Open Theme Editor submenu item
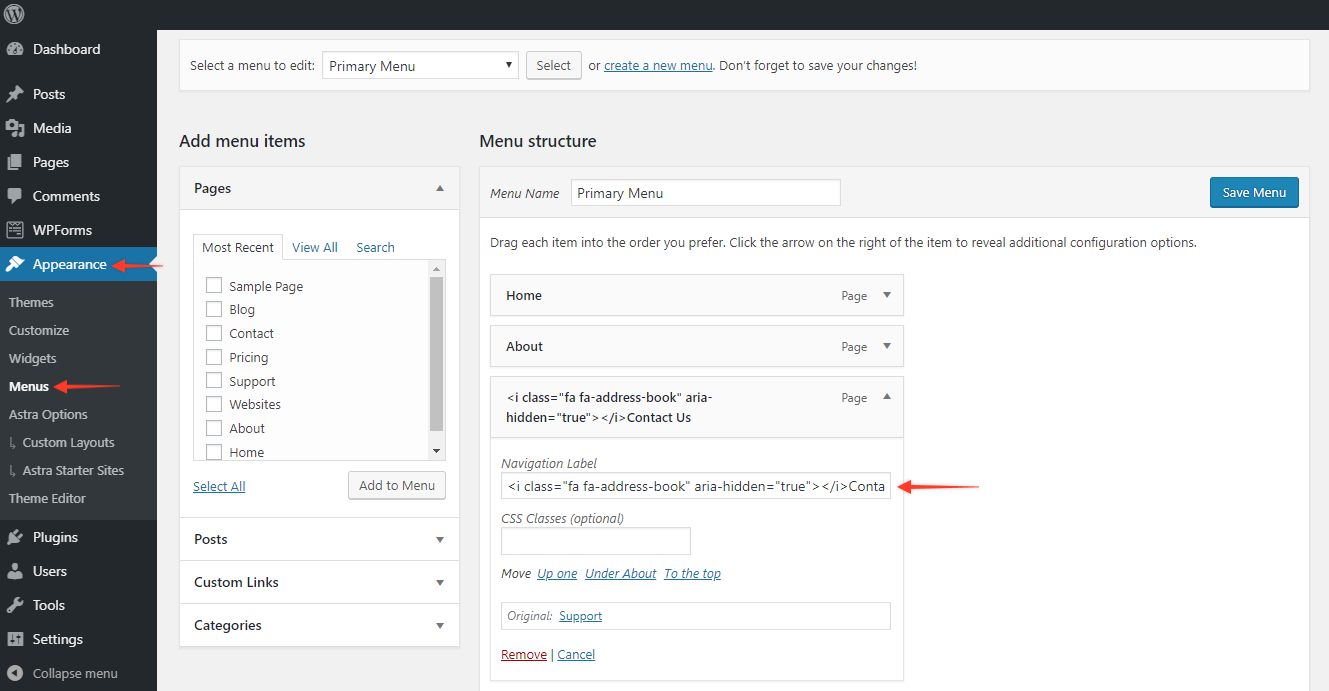This screenshot has width=1329, height=691. [x=47, y=498]
